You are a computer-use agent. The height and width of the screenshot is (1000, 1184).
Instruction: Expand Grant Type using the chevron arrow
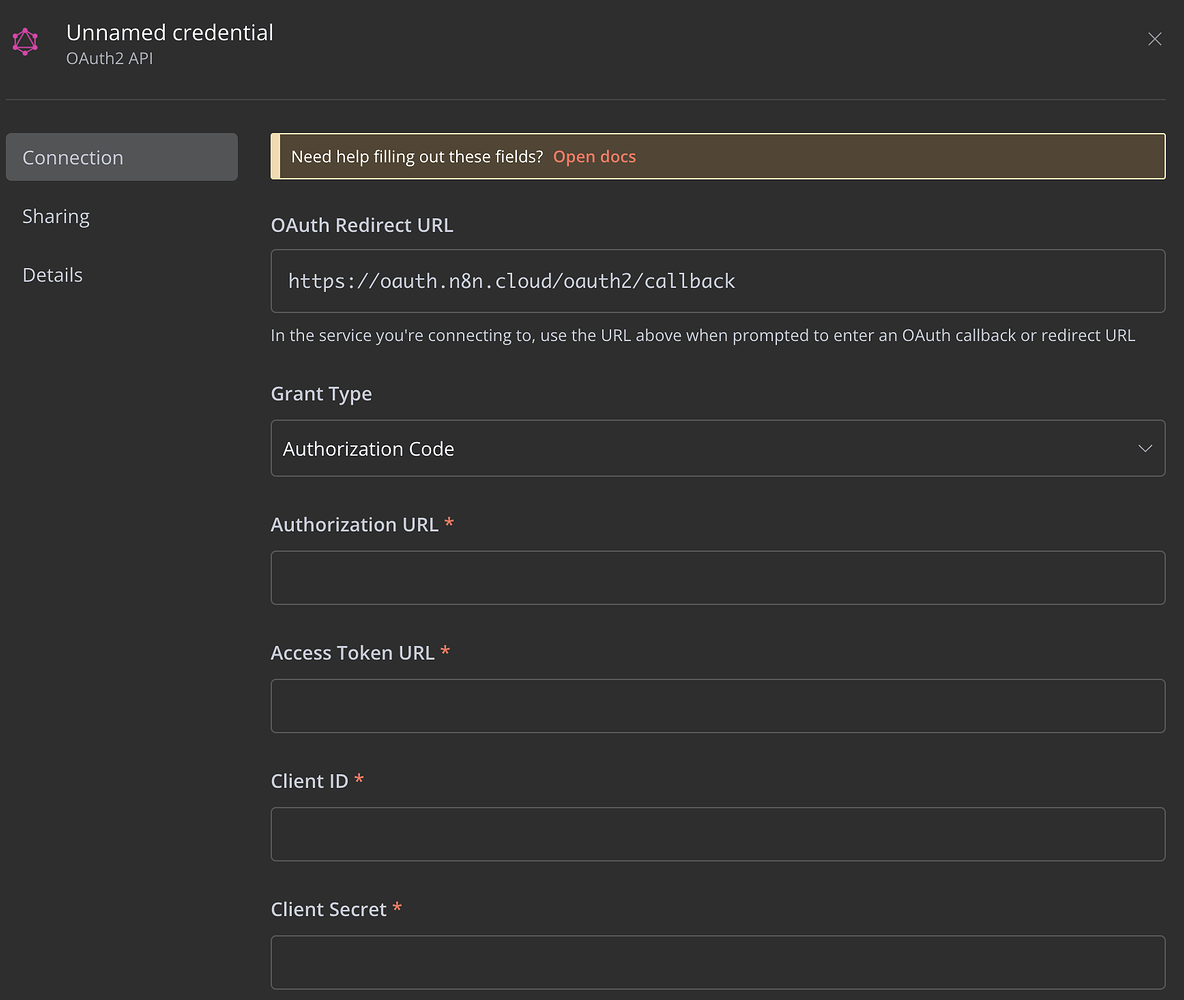[x=1145, y=449]
